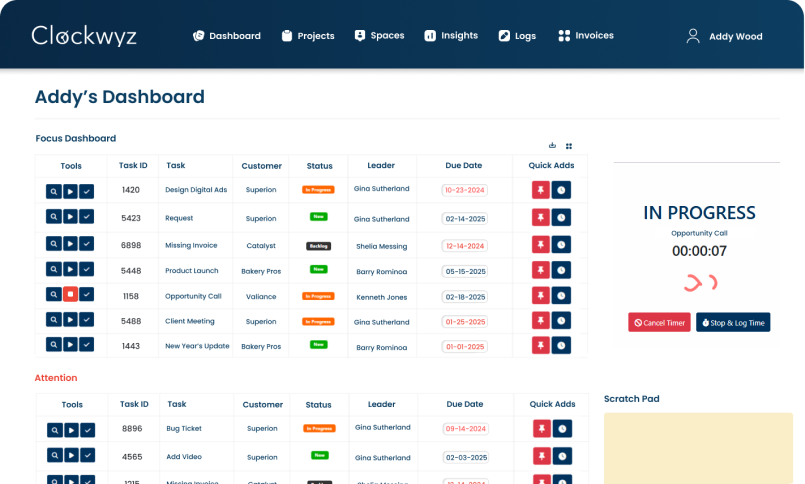Start timer for Design Digital Ads task

click(70, 190)
